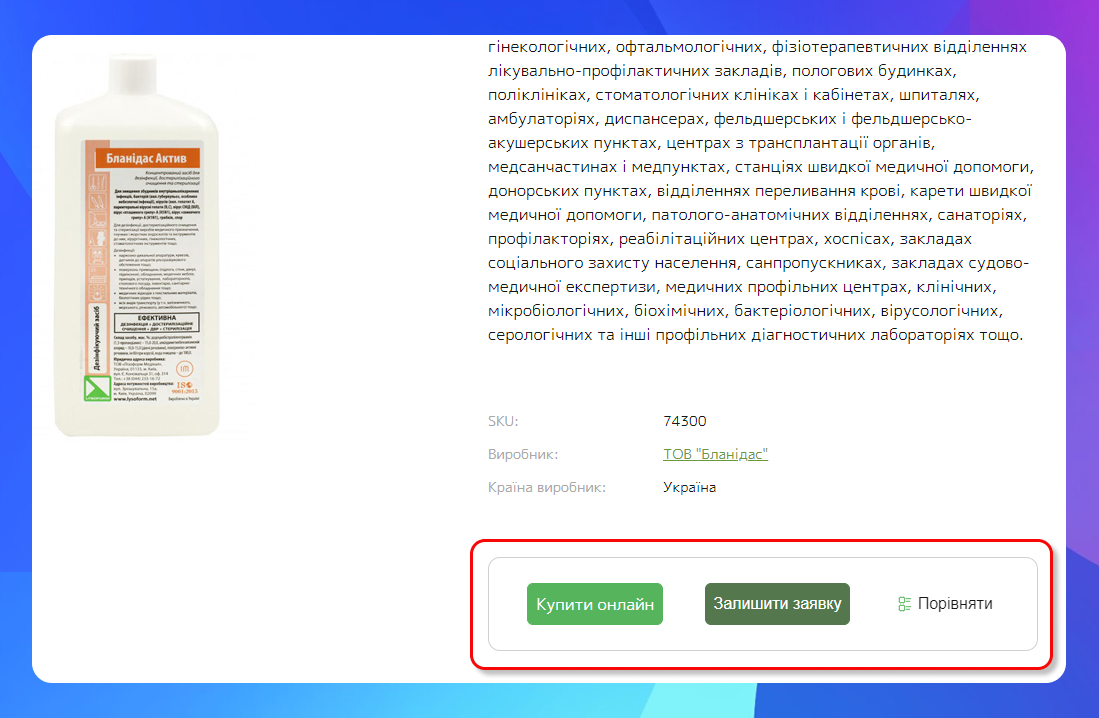Click the 'Виробник:' field label
The width and height of the screenshot is (1099, 718).
pyautogui.click(x=523, y=454)
